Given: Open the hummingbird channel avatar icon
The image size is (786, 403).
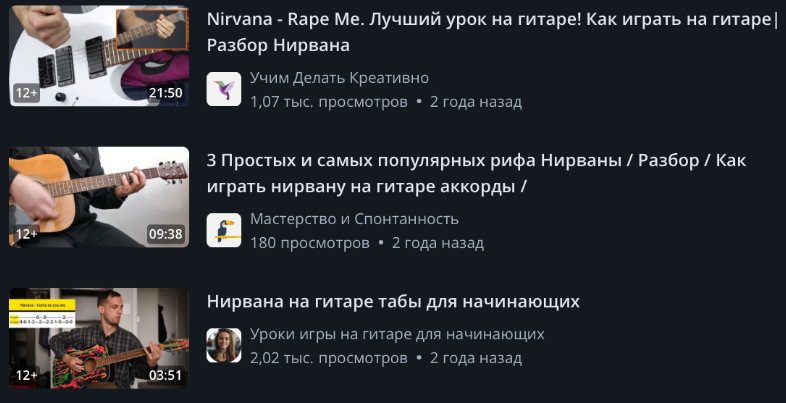Looking at the screenshot, I should [224, 89].
